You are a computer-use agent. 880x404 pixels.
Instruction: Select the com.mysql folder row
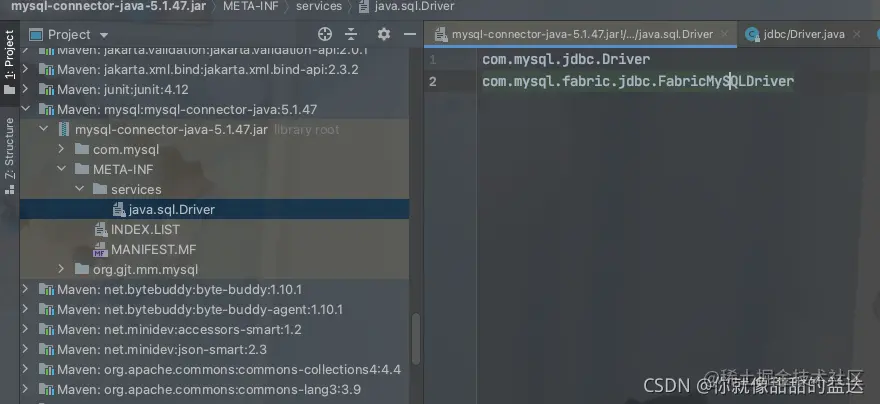[214, 150]
